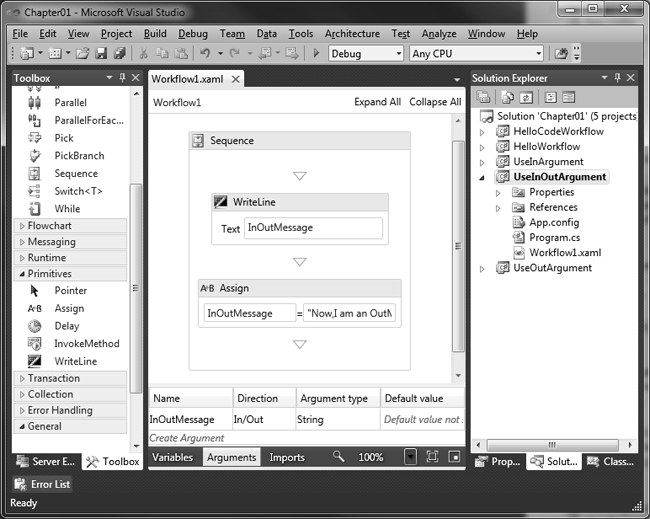The height and width of the screenshot is (519, 650).
Task: Switch to the Imports tab
Action: [287, 457]
